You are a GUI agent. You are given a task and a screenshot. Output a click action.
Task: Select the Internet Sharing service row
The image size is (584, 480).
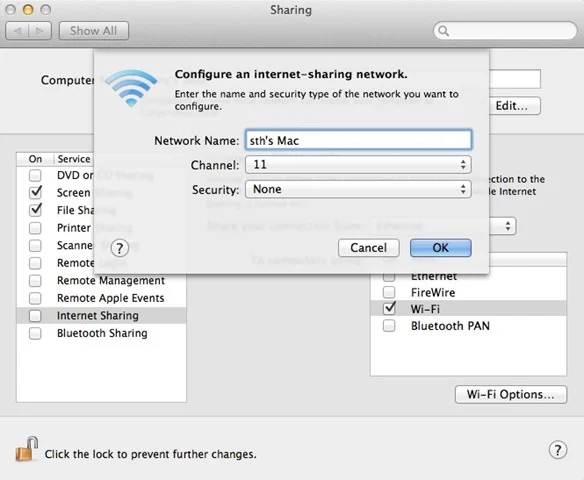pos(101,316)
